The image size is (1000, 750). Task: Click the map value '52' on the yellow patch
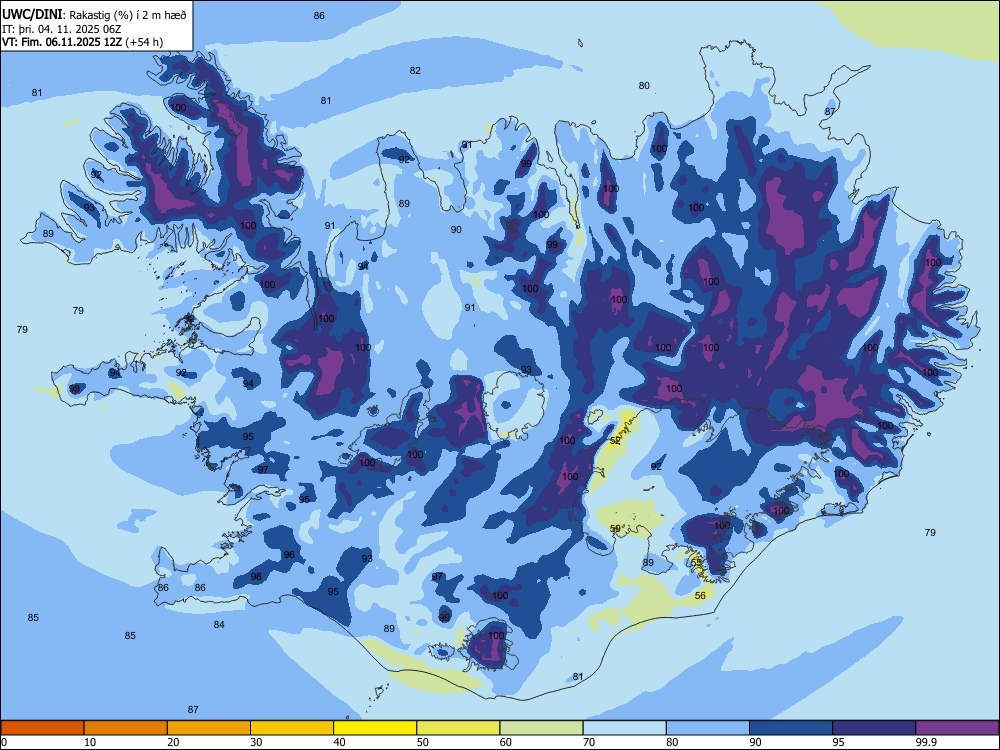(x=615, y=441)
